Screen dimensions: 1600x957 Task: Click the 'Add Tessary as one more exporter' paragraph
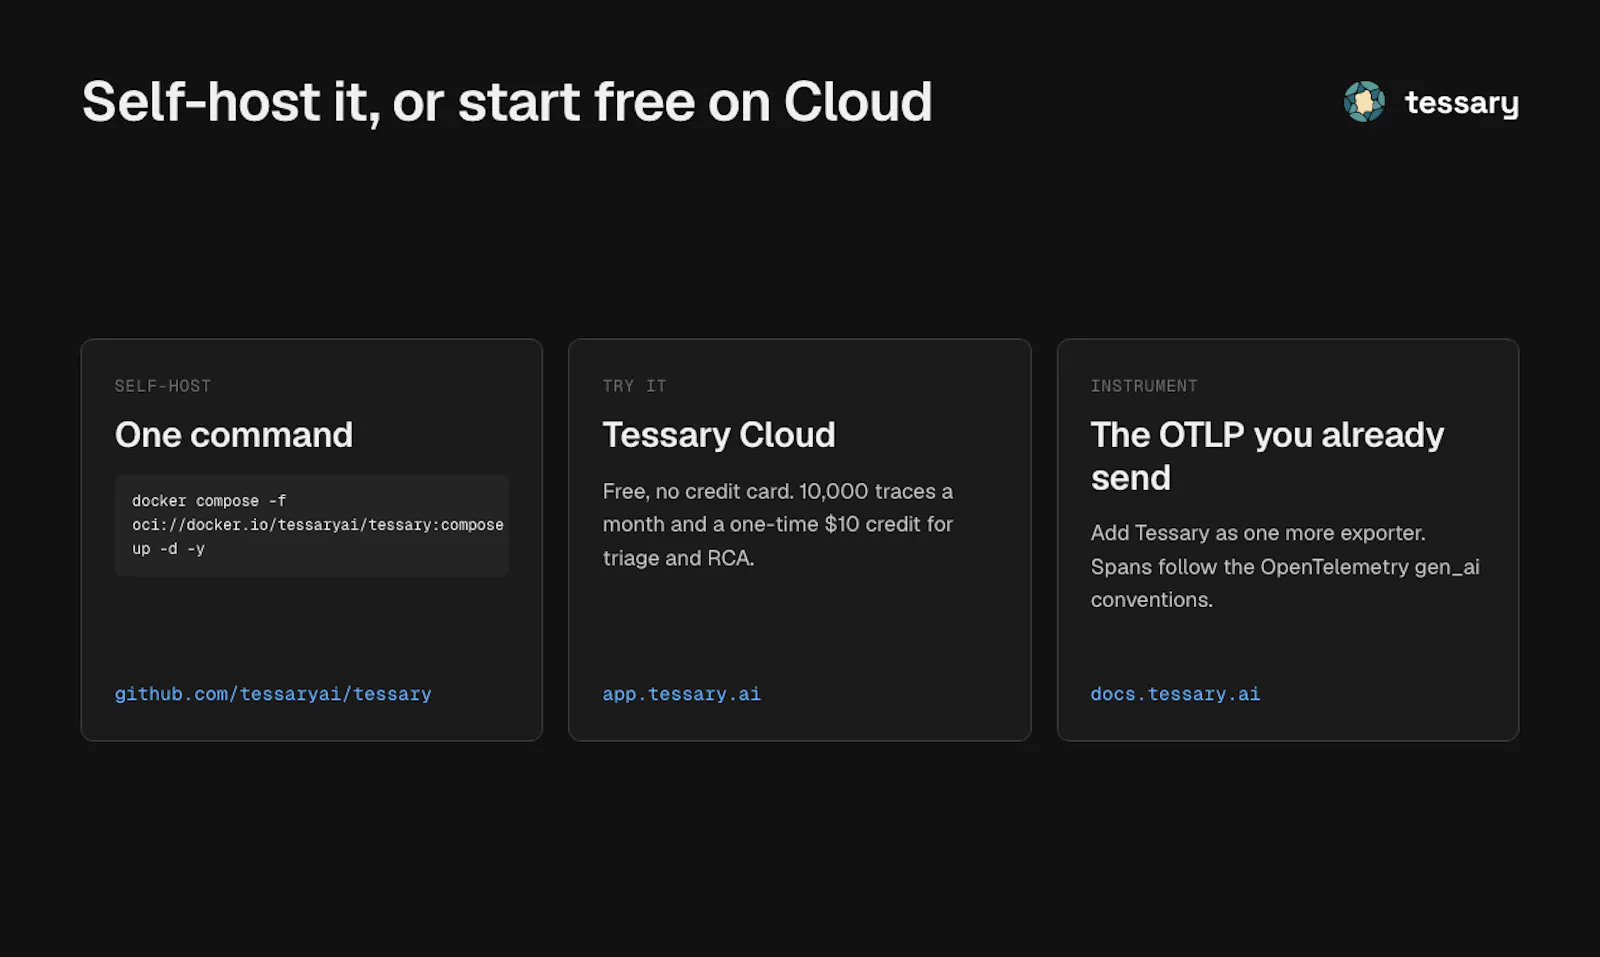pyautogui.click(x=1285, y=566)
